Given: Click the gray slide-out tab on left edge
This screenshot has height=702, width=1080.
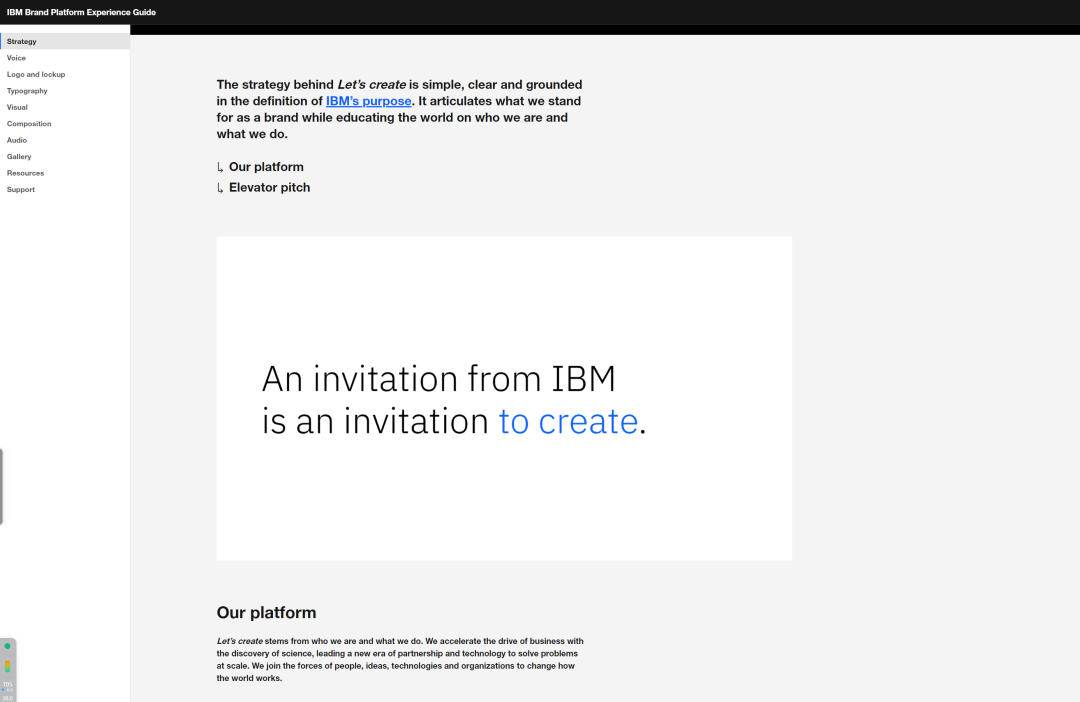Looking at the screenshot, I should point(1,486).
